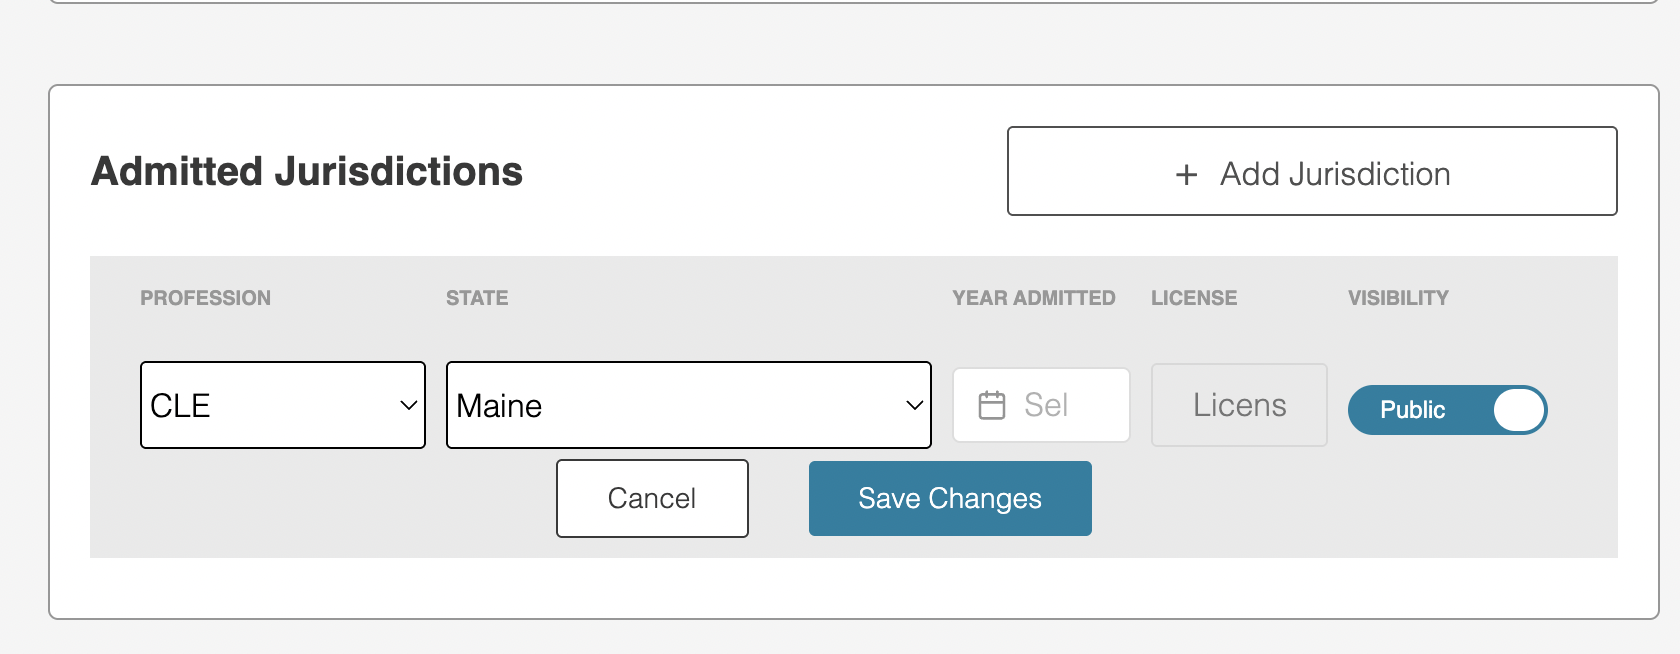Open the Maine state dropdown

pos(689,405)
